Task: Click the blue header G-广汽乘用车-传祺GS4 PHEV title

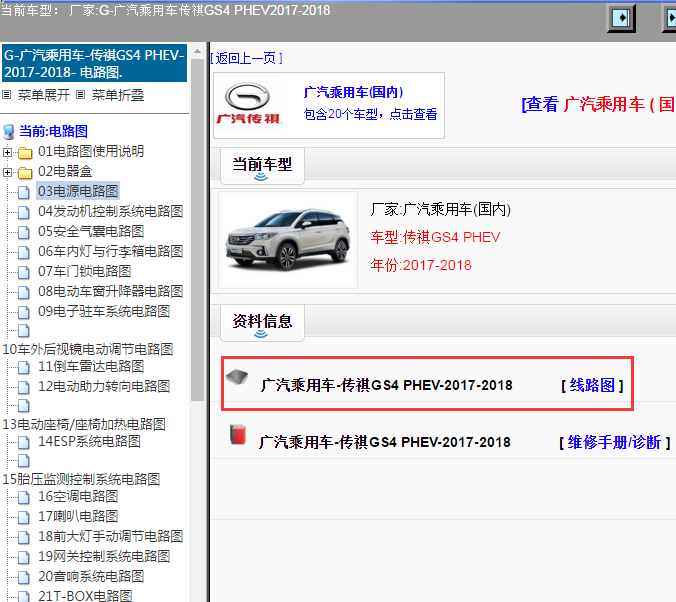Action: tap(94, 63)
